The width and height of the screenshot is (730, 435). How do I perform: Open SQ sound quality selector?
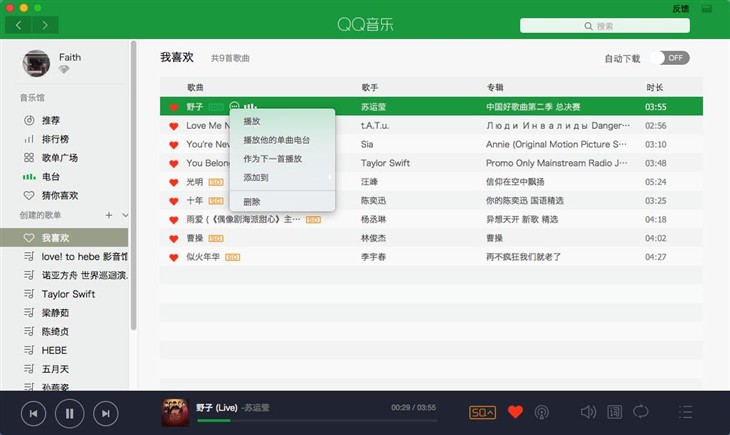(x=482, y=412)
